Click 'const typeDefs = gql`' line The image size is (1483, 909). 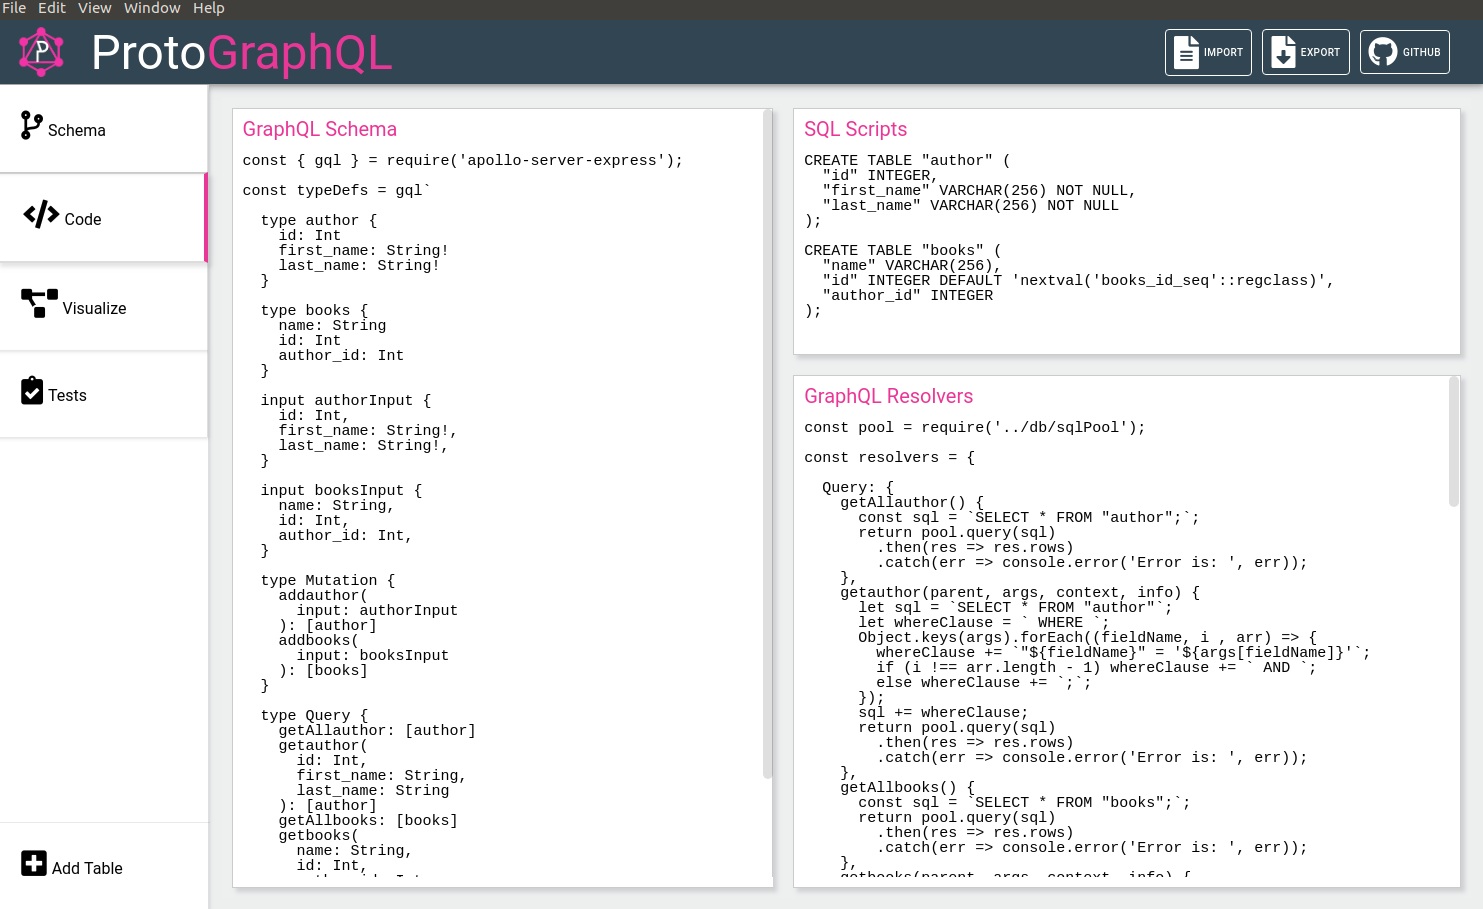pyautogui.click(x=337, y=190)
